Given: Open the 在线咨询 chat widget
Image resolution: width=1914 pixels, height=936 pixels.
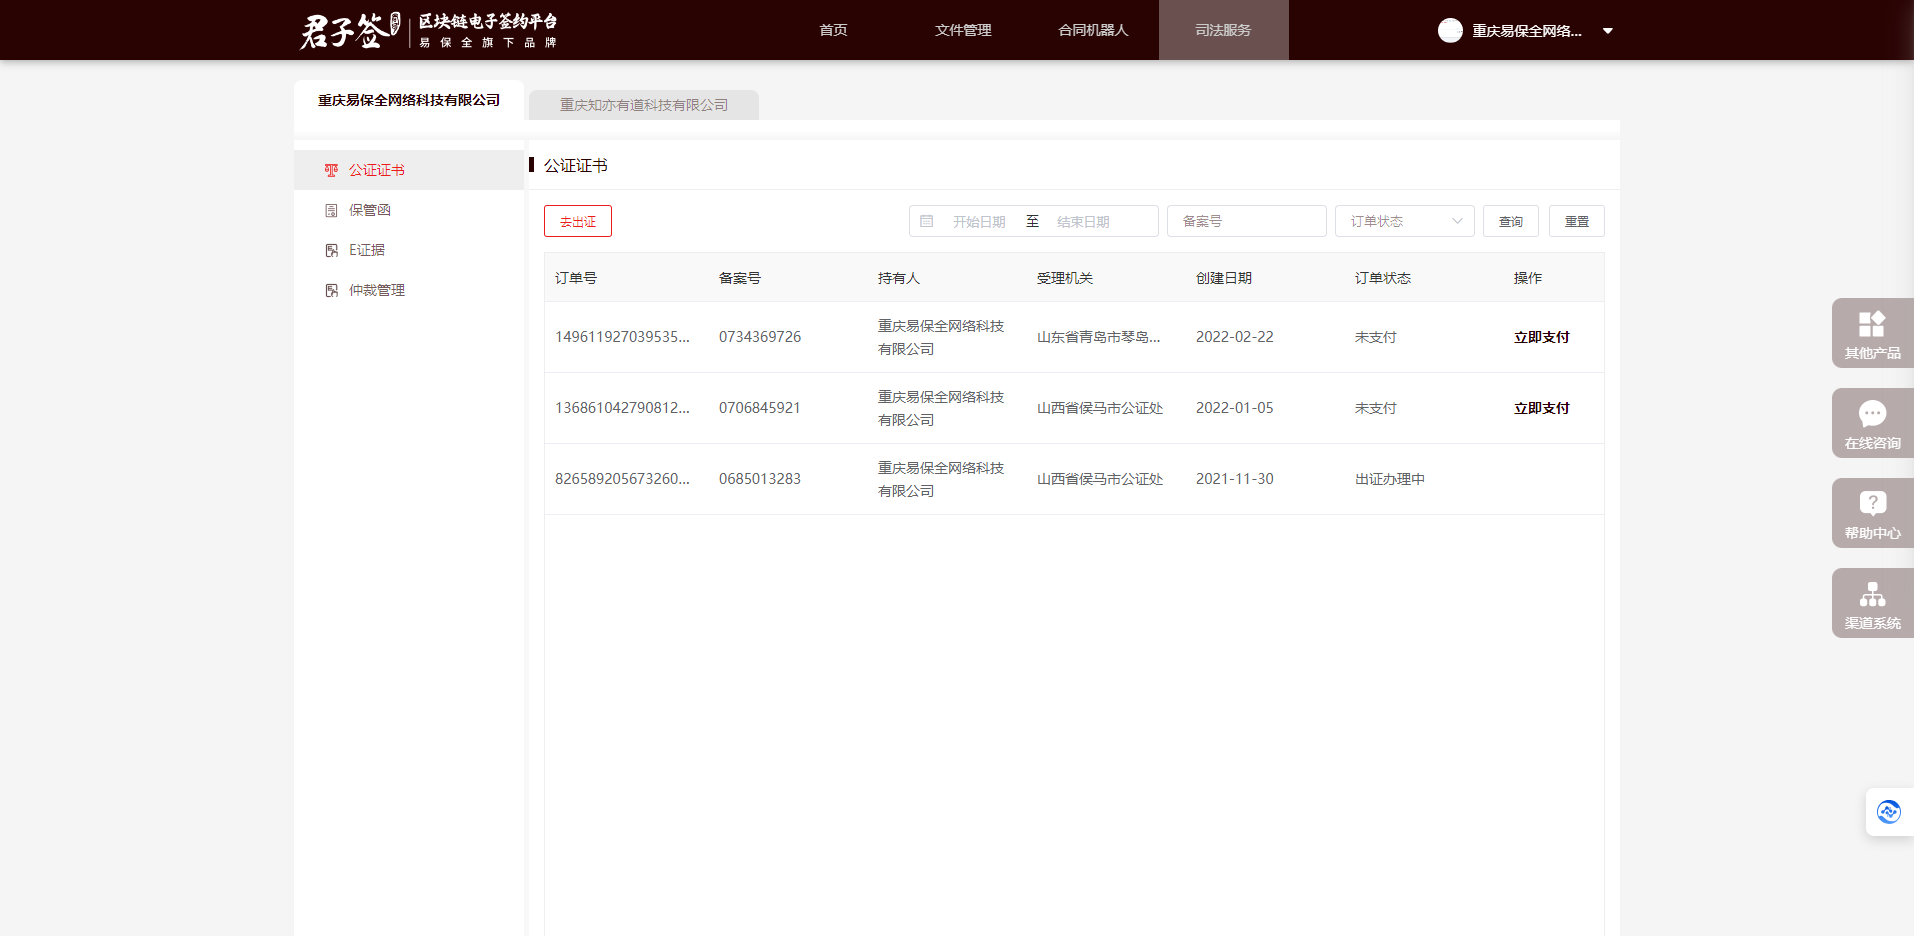Looking at the screenshot, I should click(1873, 423).
